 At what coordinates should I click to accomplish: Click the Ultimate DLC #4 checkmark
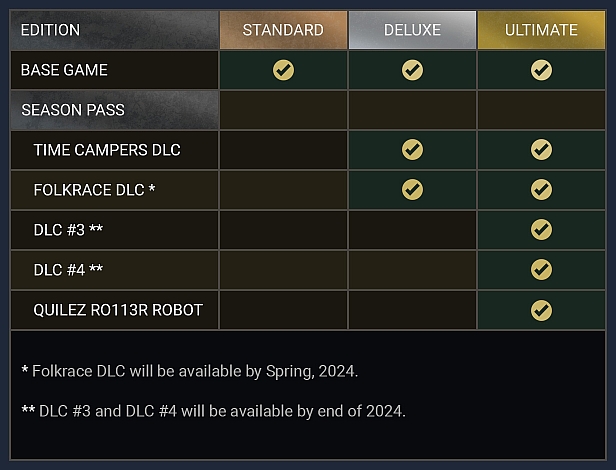click(541, 270)
